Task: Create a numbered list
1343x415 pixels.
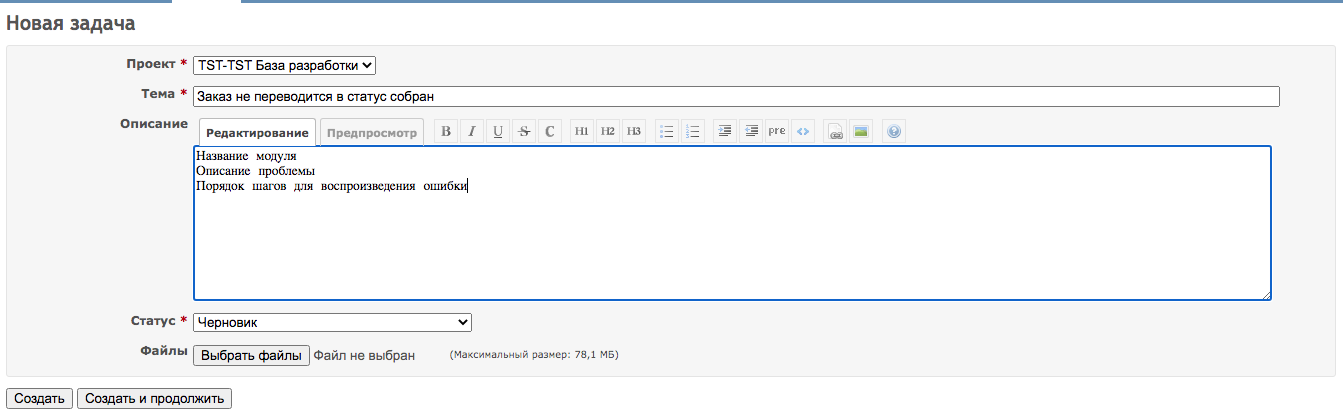Action: pyautogui.click(x=693, y=131)
